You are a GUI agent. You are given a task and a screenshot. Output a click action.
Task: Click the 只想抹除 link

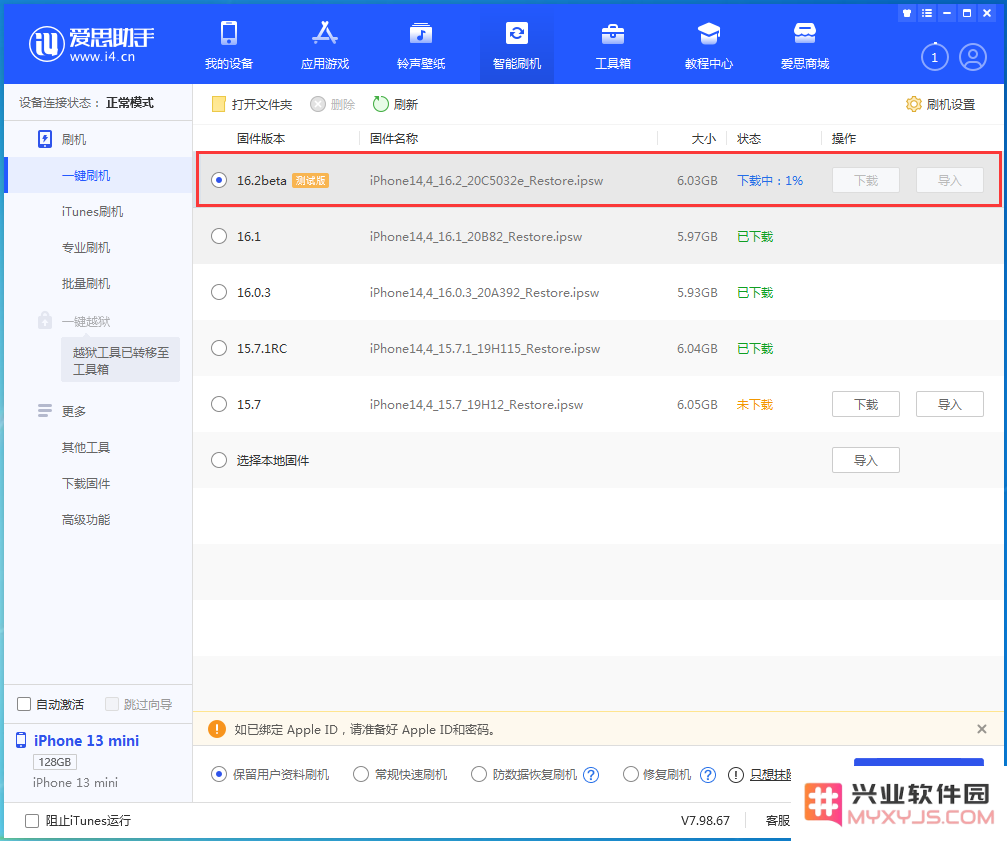pos(771,775)
